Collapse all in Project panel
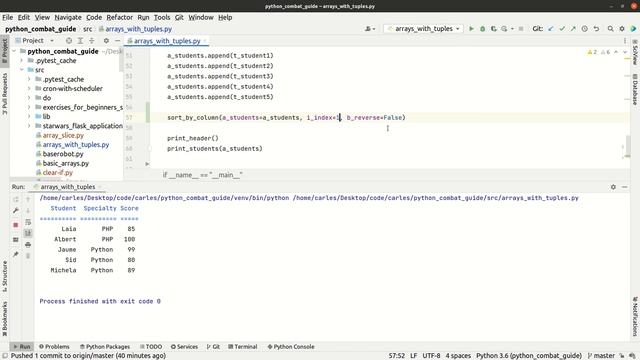 pyautogui.click(x=91, y=40)
